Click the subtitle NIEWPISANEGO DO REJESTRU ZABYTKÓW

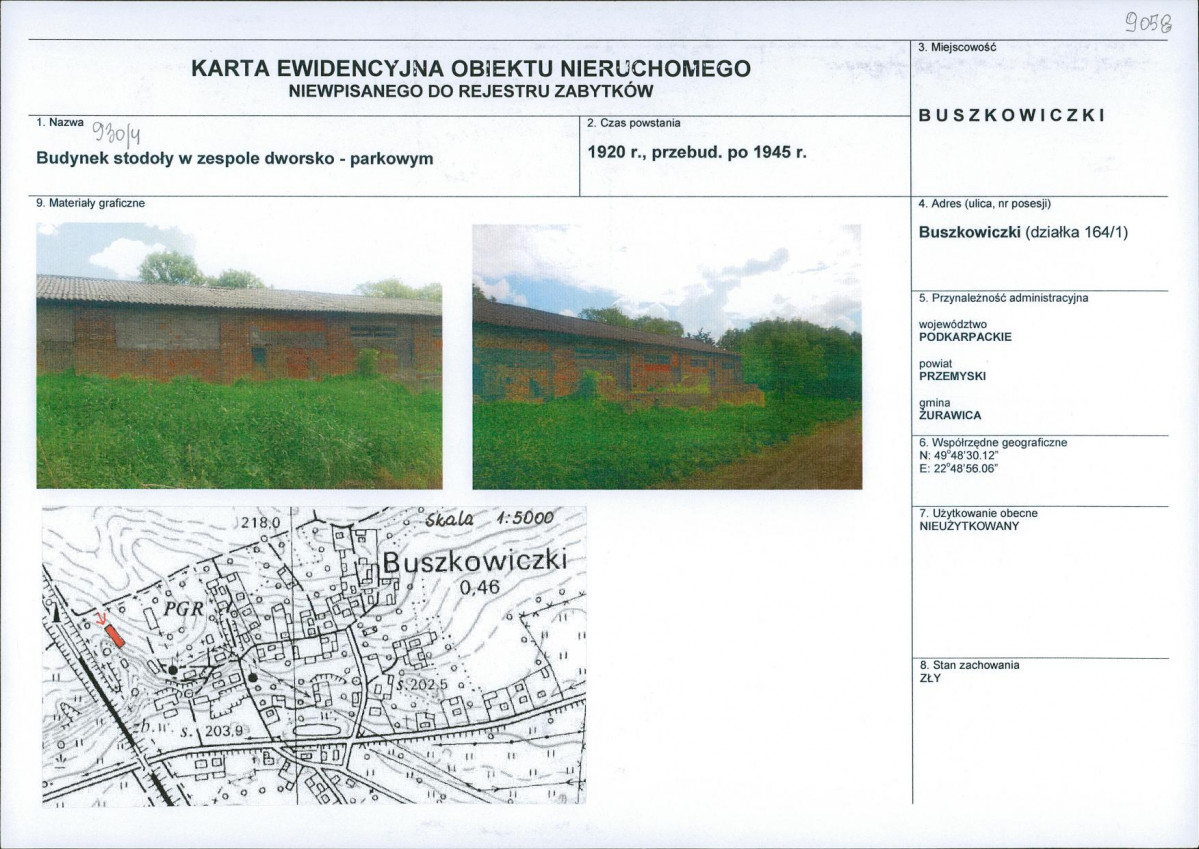(x=470, y=91)
